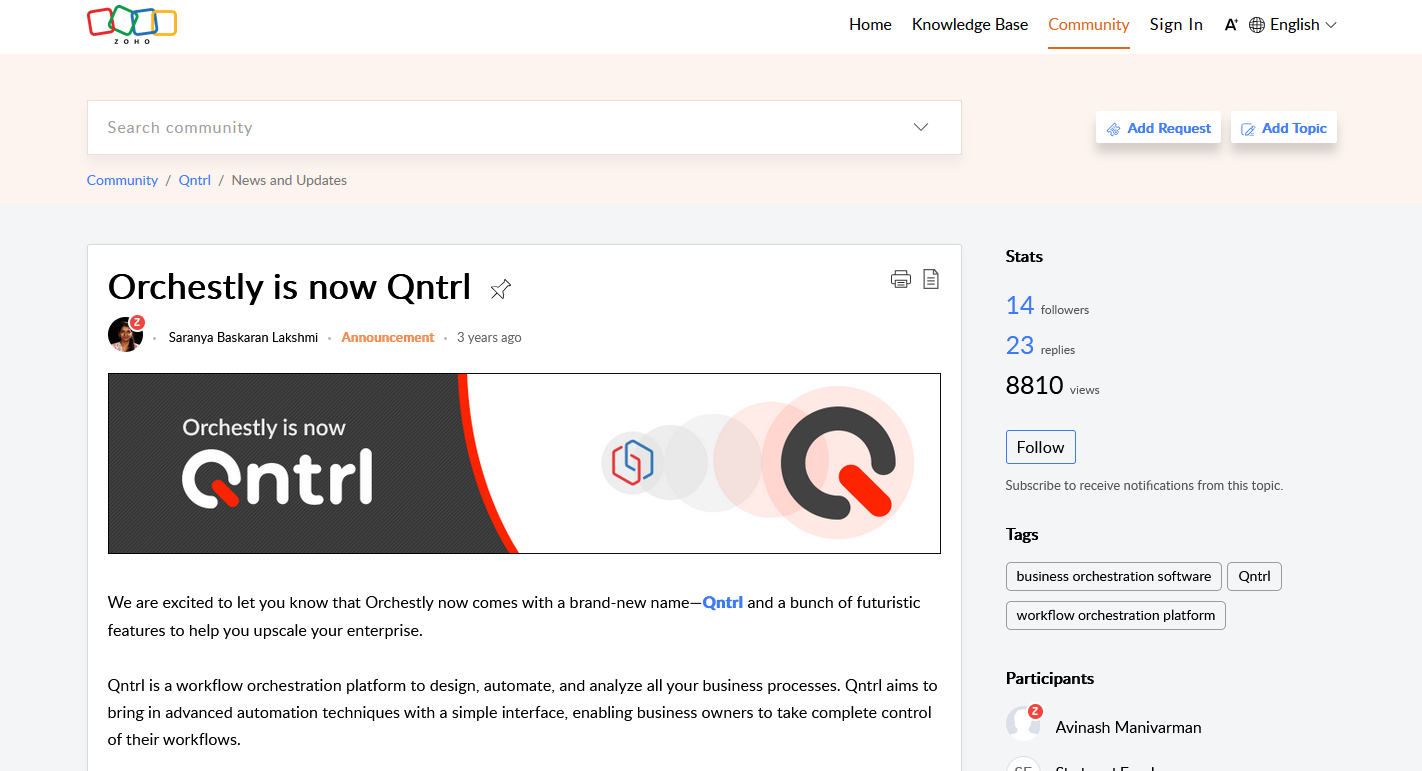Click the Search community input field

(x=500, y=127)
